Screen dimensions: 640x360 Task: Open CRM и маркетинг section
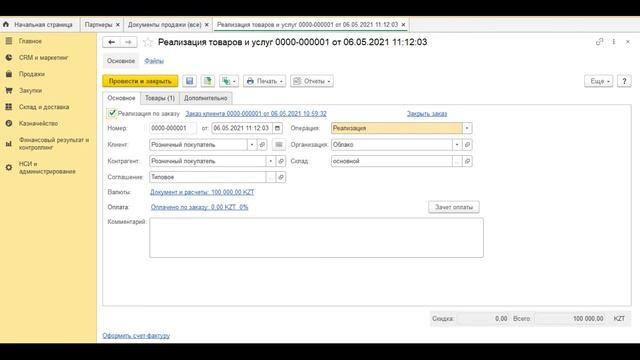[x=43, y=58]
